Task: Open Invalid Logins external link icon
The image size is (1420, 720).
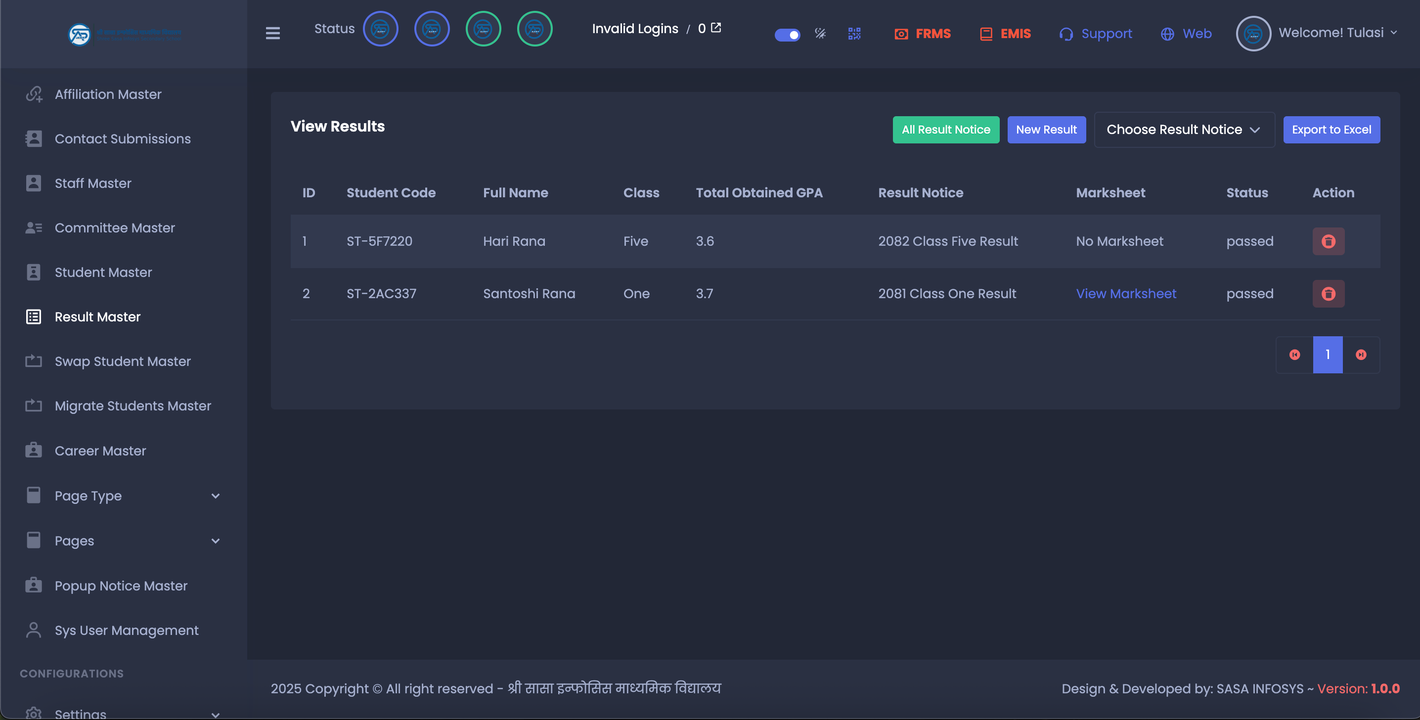Action: tap(716, 28)
